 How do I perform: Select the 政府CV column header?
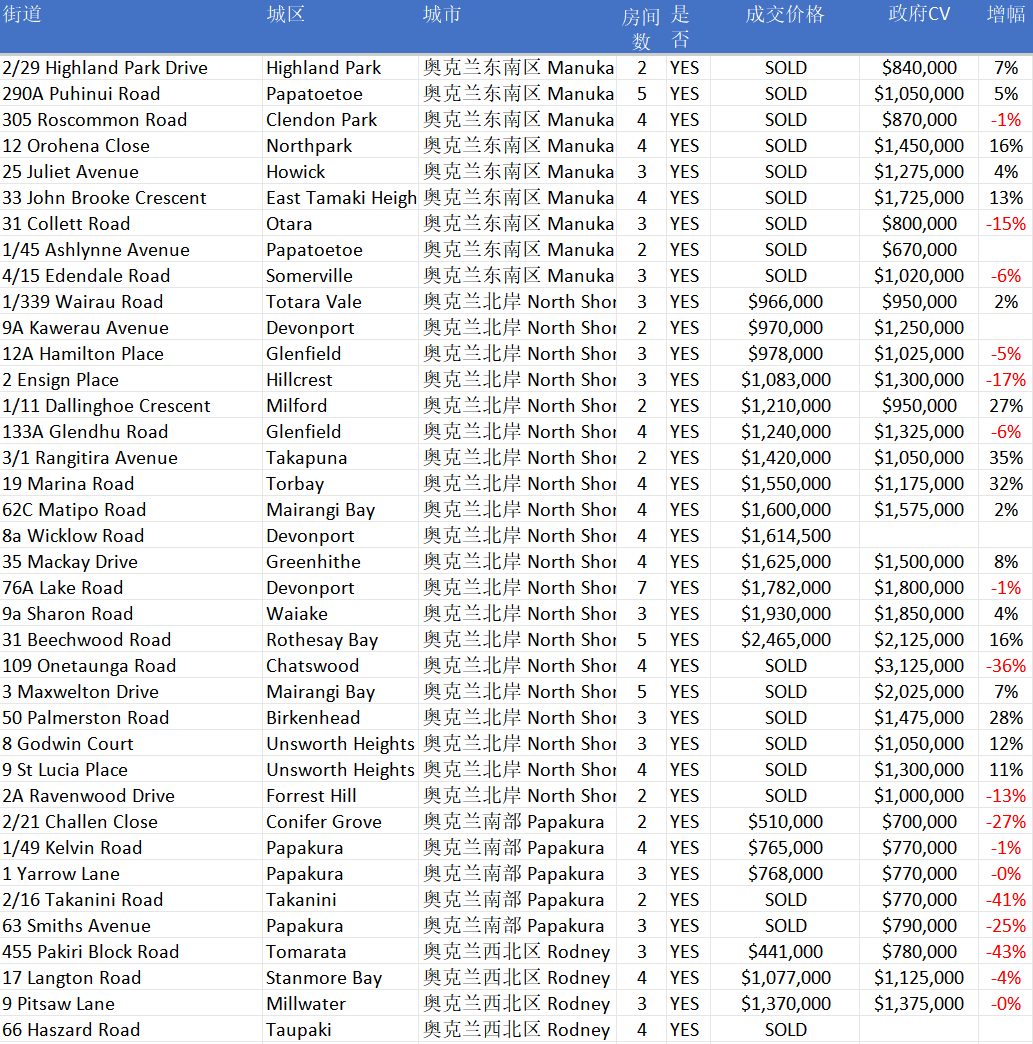tap(919, 15)
